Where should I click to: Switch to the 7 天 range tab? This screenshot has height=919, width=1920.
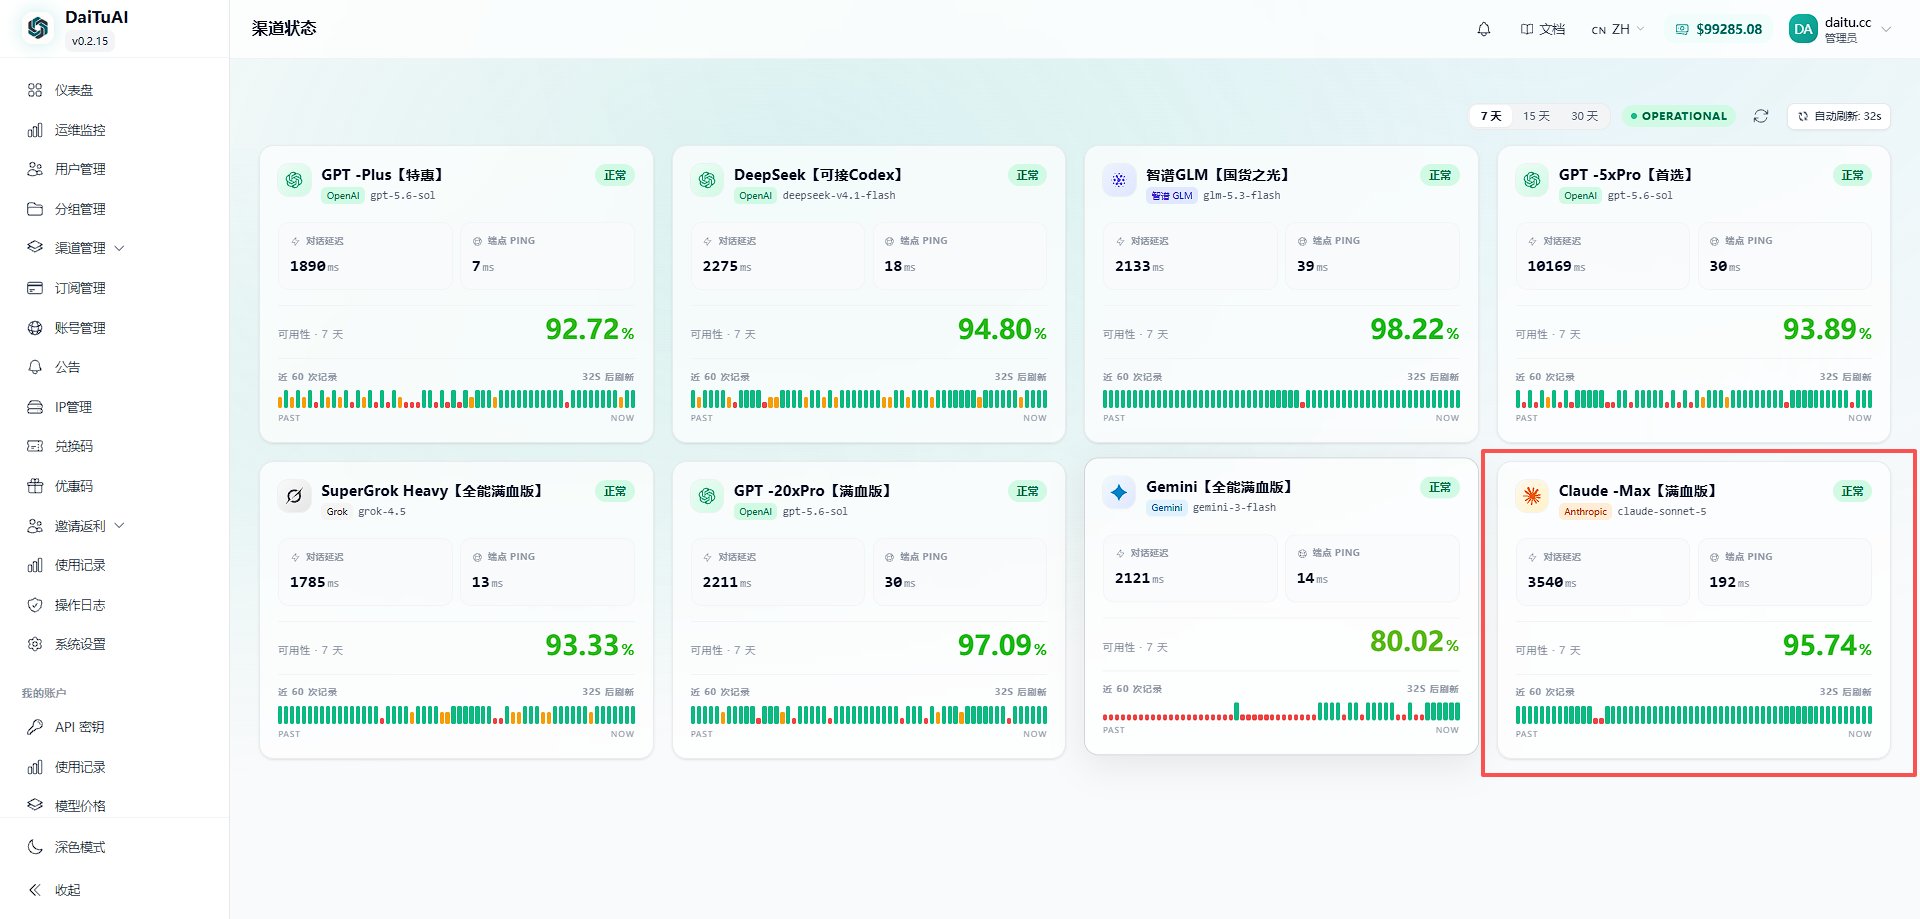[x=1491, y=116]
